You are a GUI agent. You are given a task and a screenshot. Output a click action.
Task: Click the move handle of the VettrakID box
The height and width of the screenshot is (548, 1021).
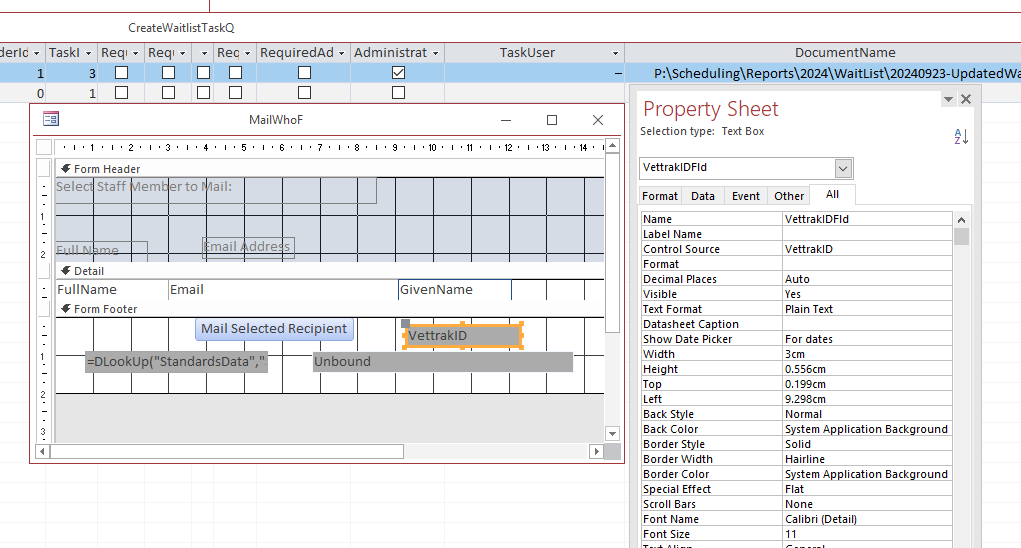(x=405, y=323)
